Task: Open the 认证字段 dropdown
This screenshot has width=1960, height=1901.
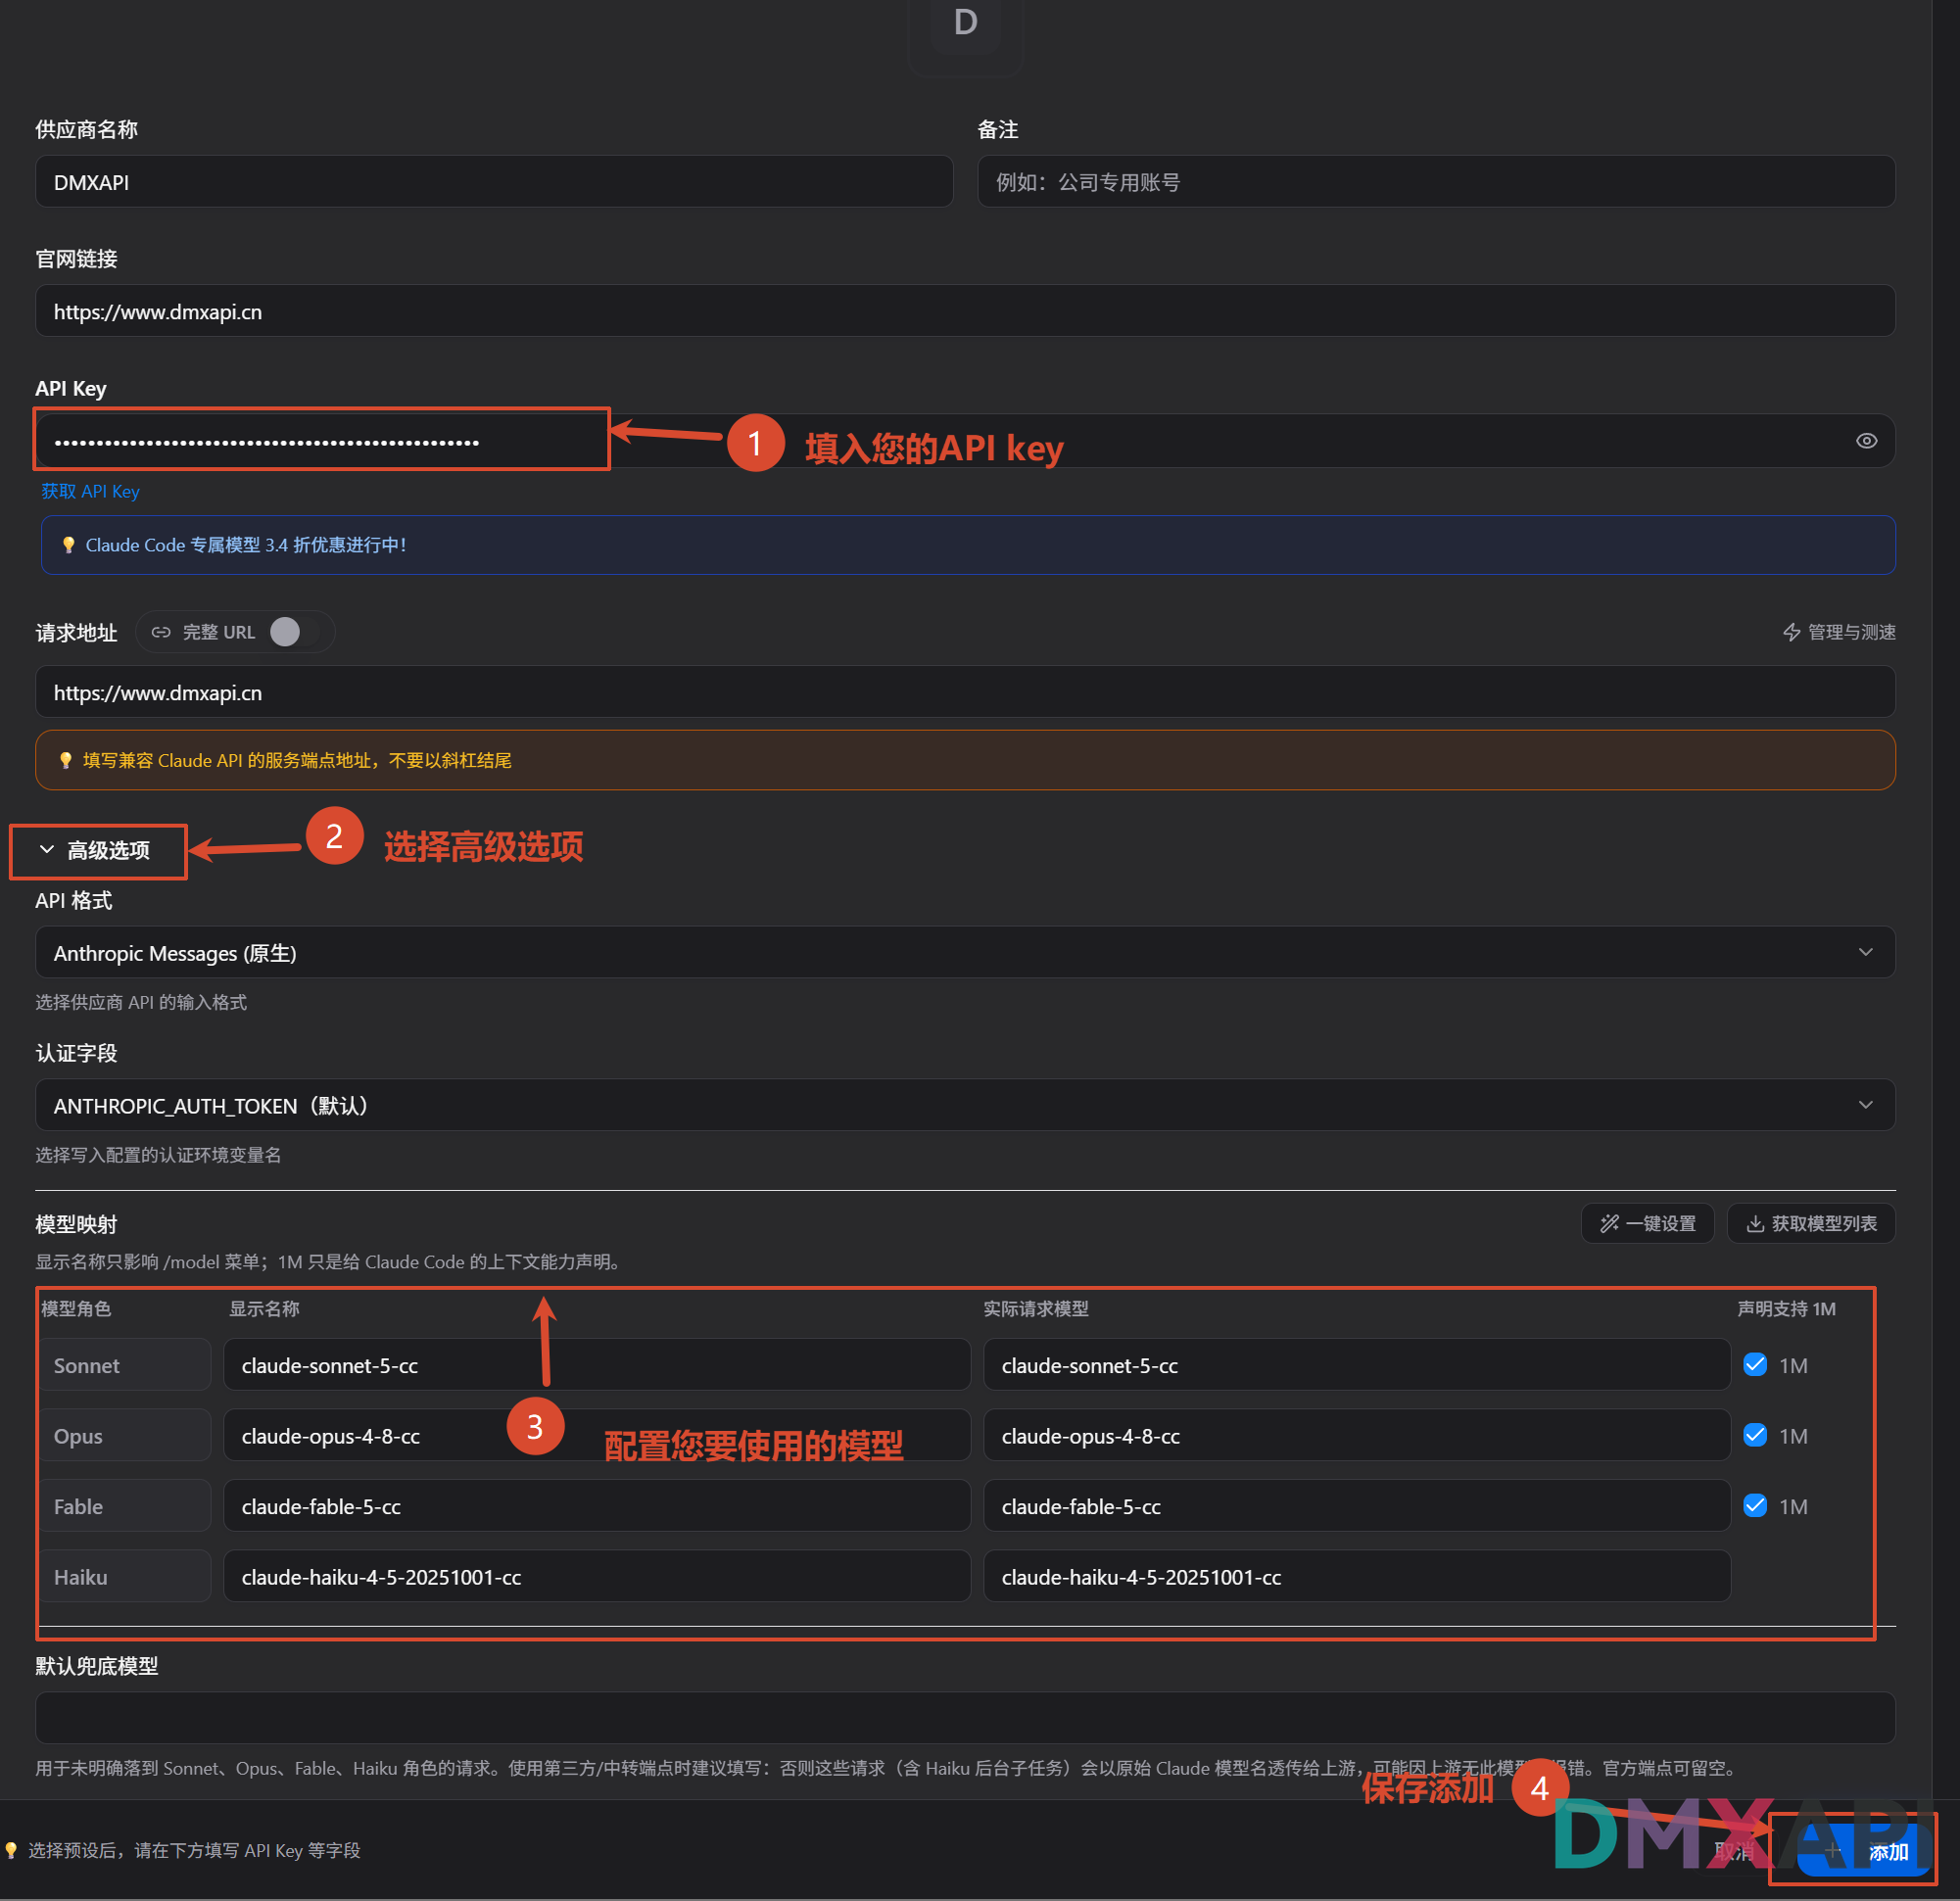Action: click(965, 1105)
